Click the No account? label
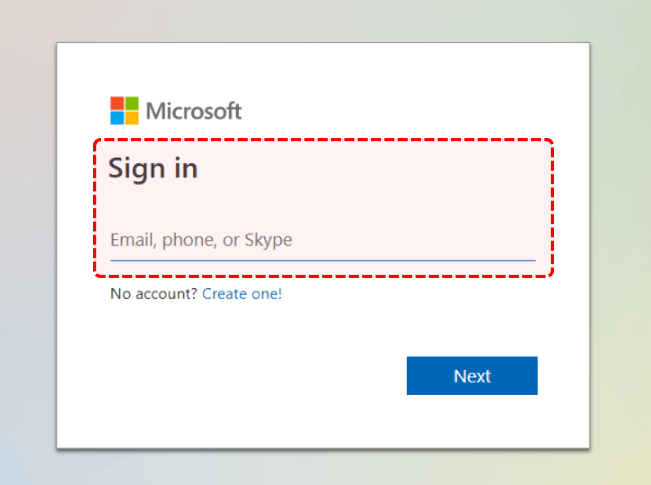This screenshot has height=485, width=651. [154, 294]
